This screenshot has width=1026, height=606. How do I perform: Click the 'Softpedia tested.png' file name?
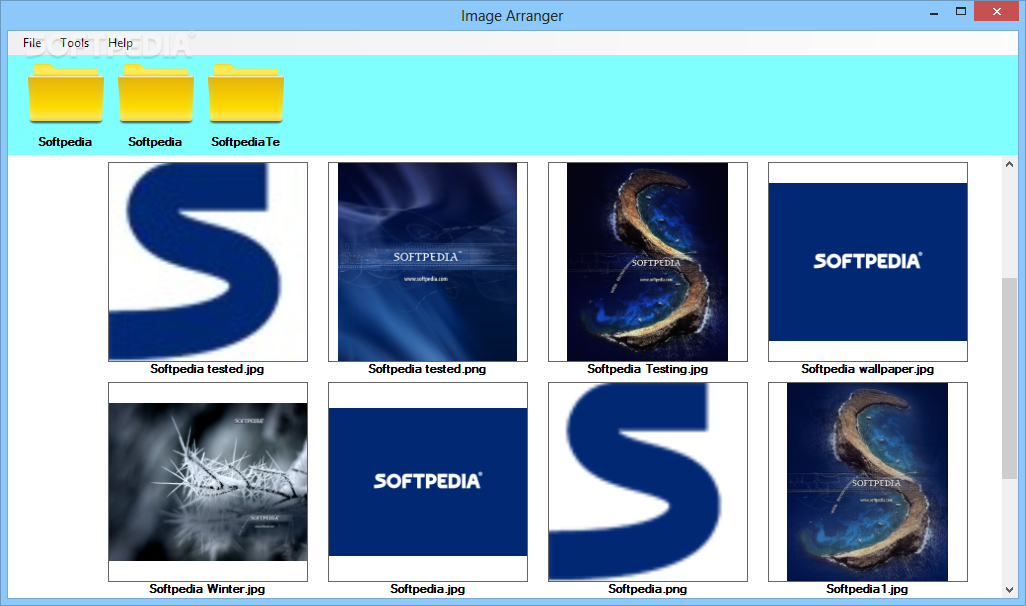click(427, 369)
